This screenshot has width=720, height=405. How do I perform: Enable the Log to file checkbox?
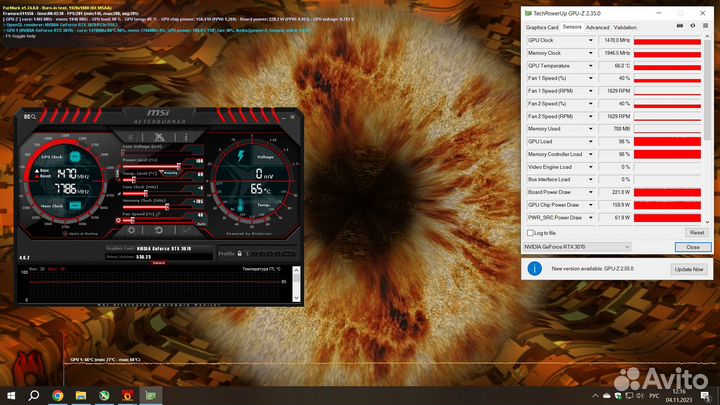tap(530, 233)
